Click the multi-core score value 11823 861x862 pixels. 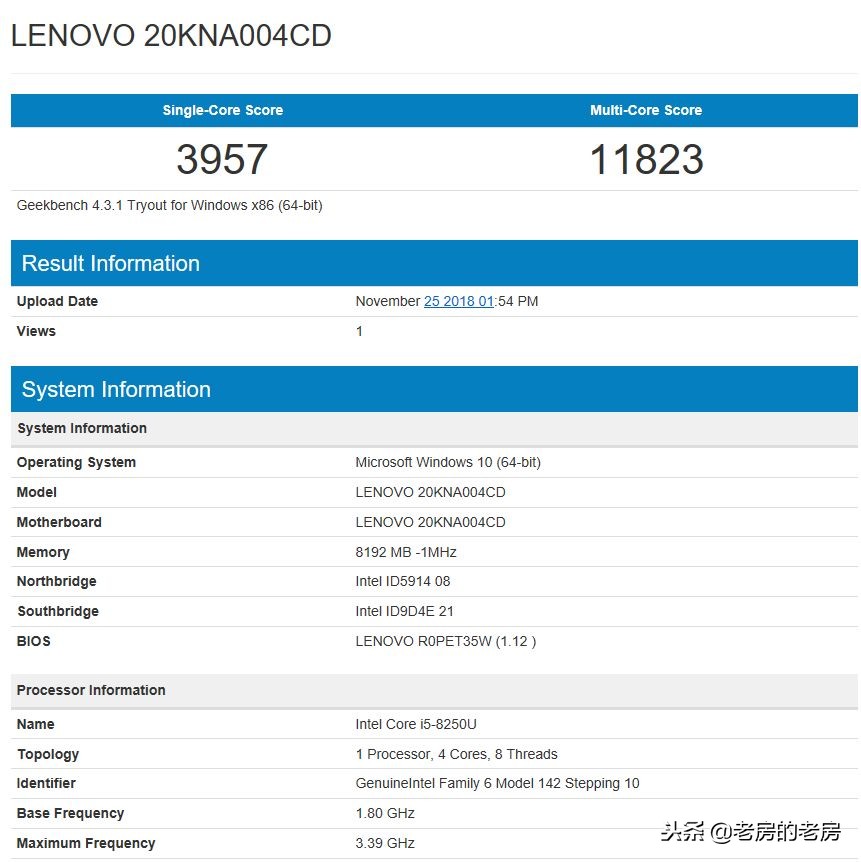pyautogui.click(x=646, y=158)
